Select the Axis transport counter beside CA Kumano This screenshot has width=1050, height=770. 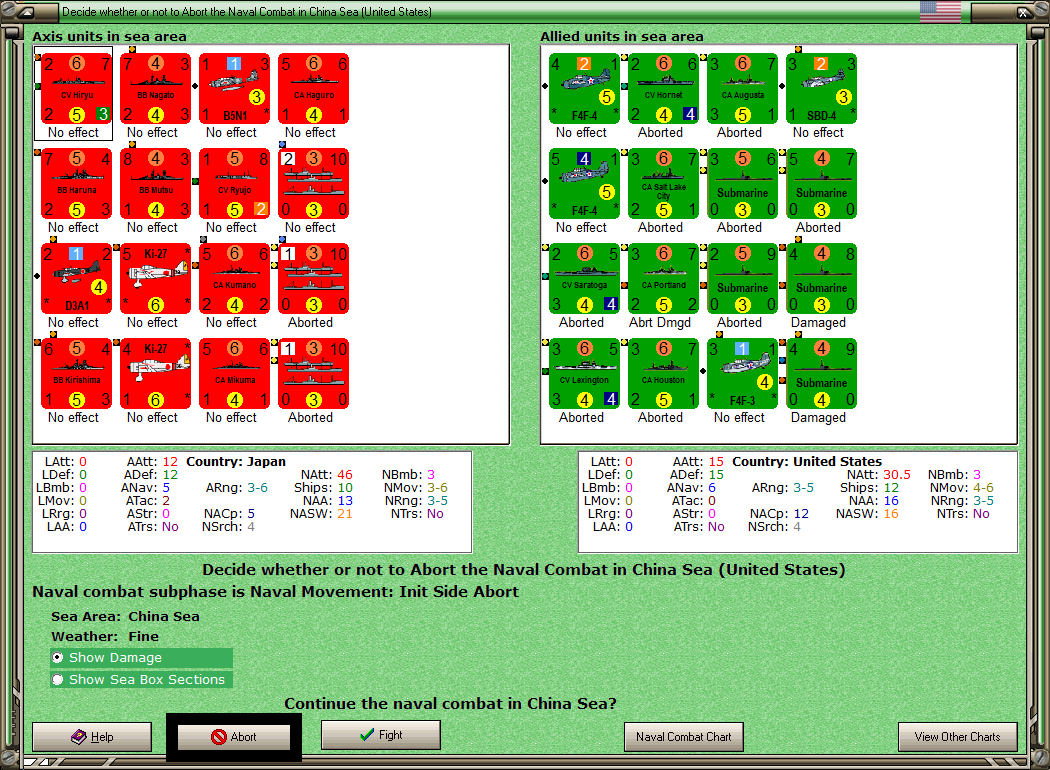pos(314,279)
